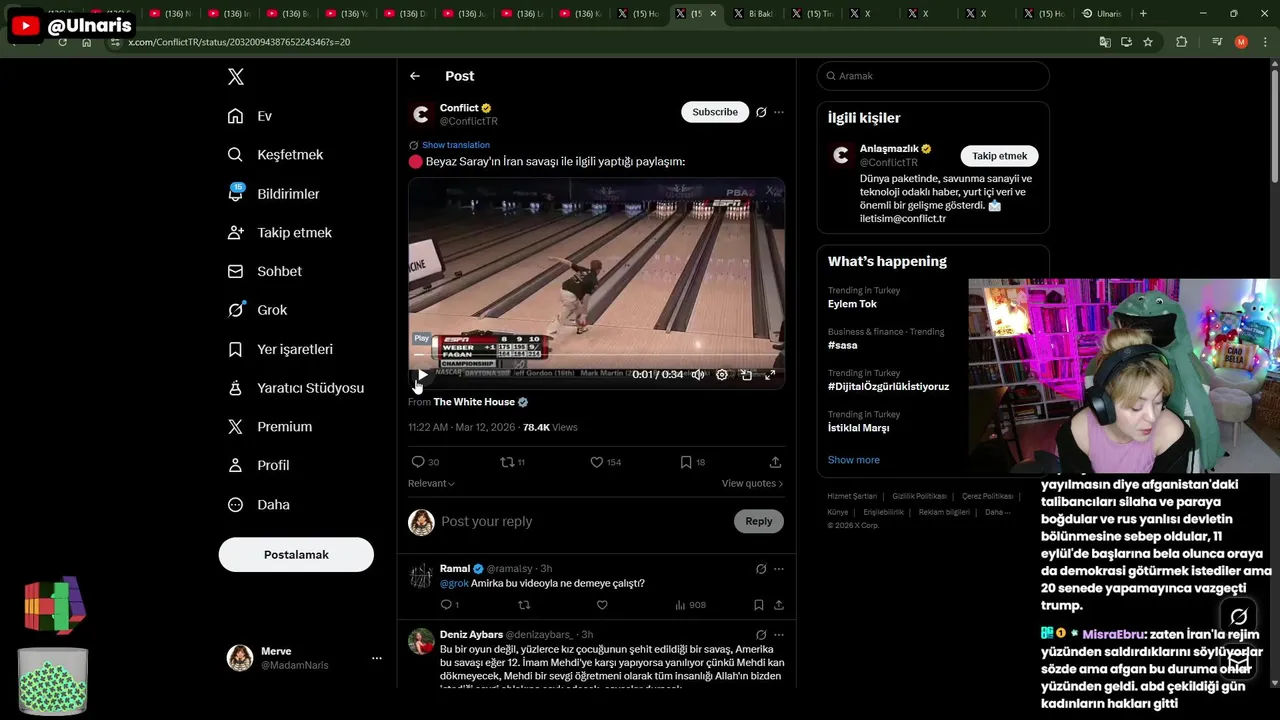The image size is (1280, 720).
Task: Open Premium in the sidebar
Action: click(269, 427)
